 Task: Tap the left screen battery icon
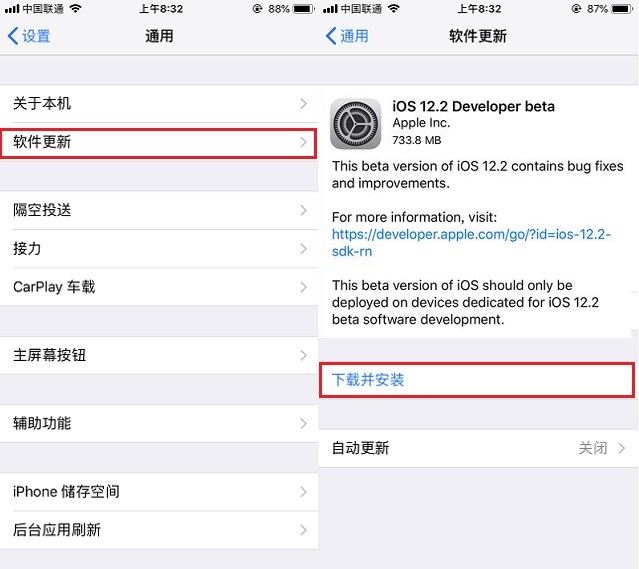(x=303, y=9)
